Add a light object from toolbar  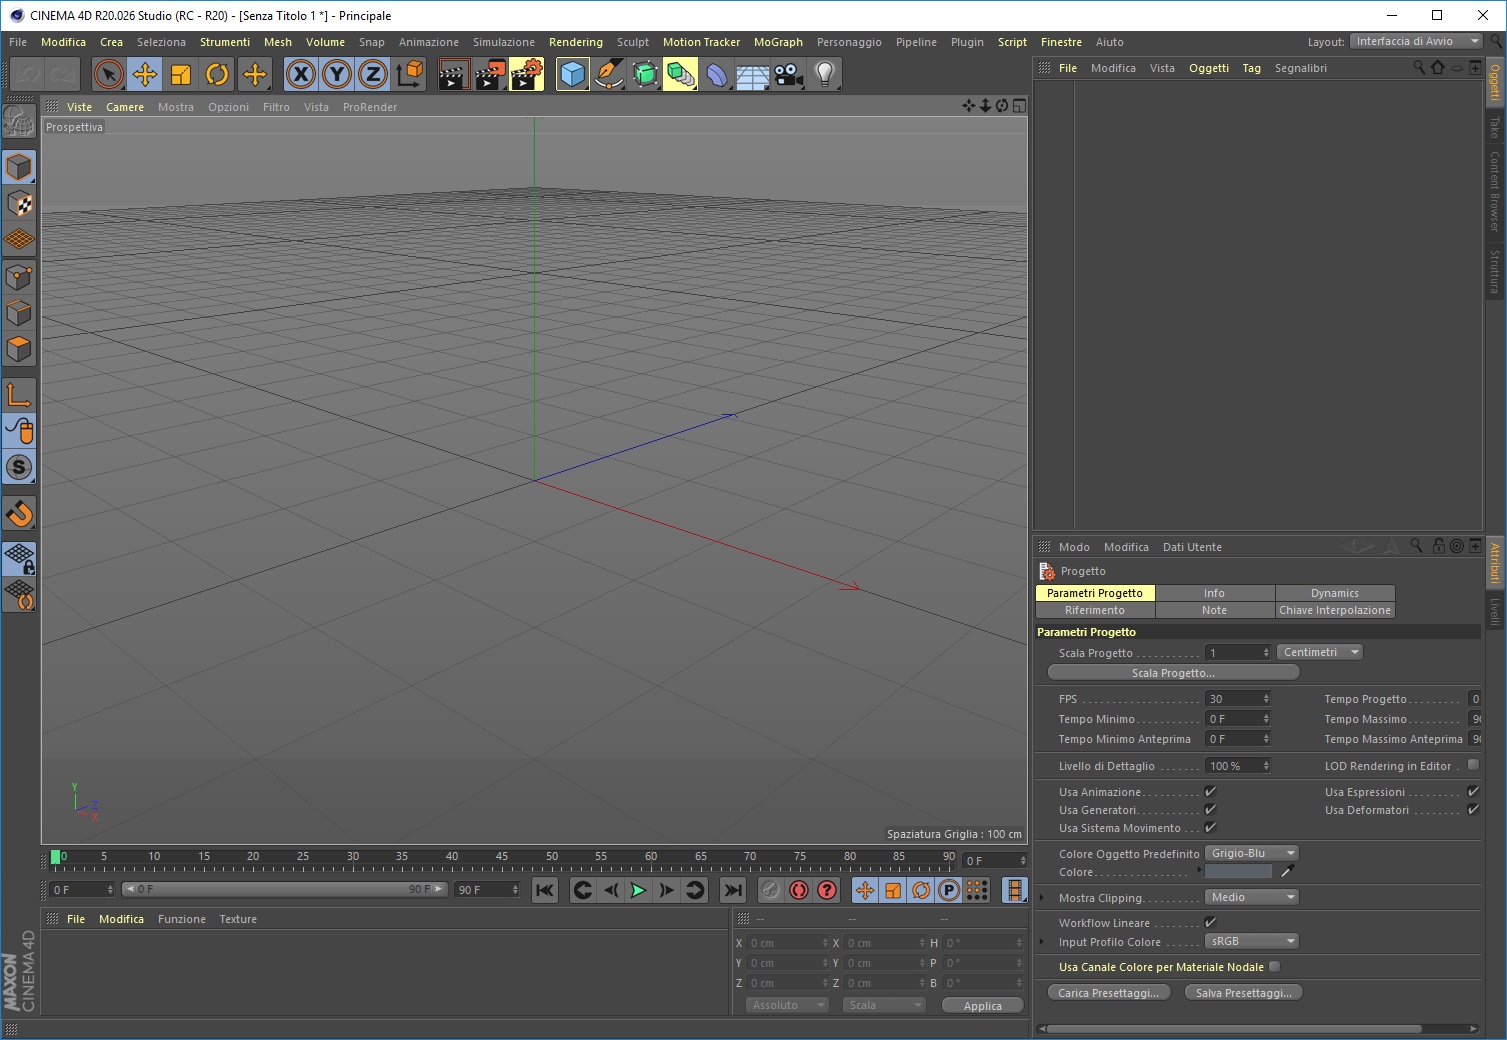pos(825,74)
